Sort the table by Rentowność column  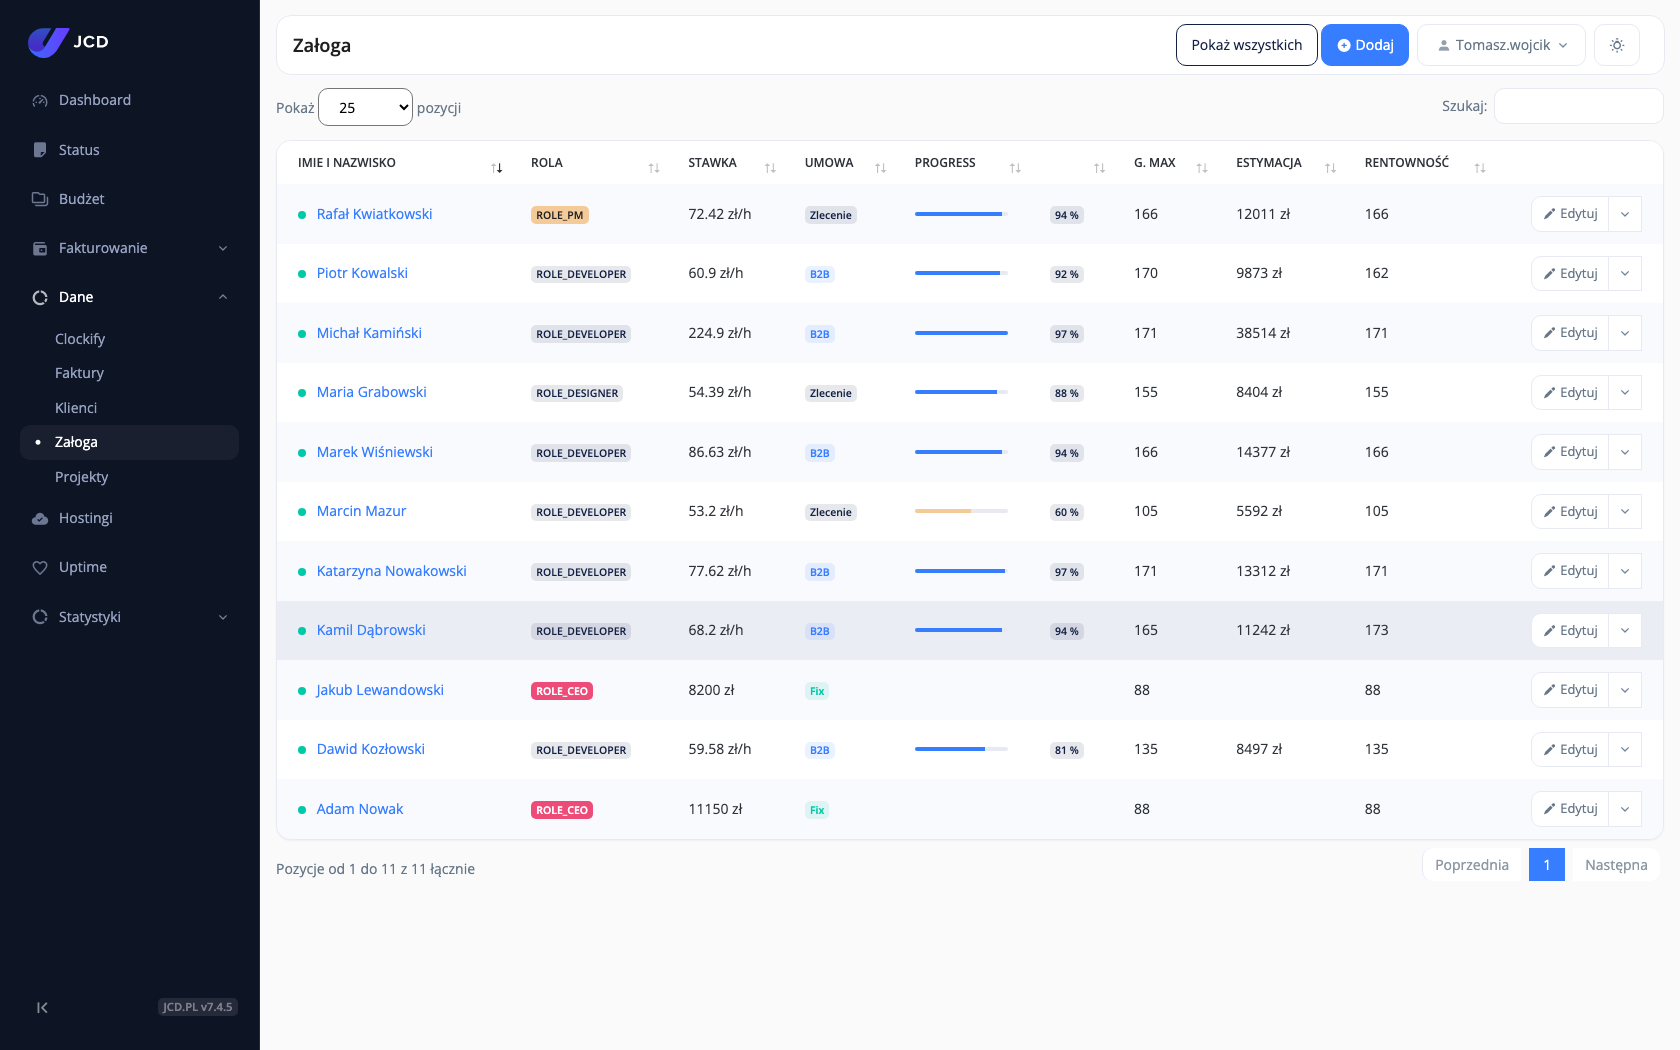coord(1480,168)
